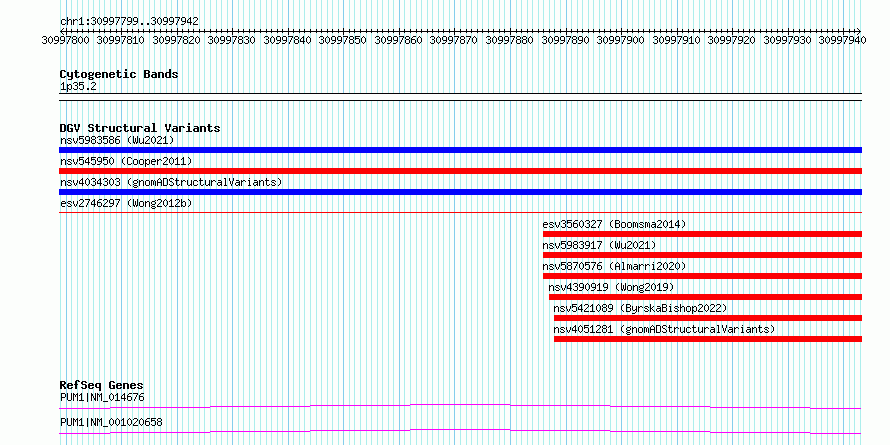Click the nsv5870576 (Almarri2020) label
This screenshot has width=890, height=445.
click(614, 266)
